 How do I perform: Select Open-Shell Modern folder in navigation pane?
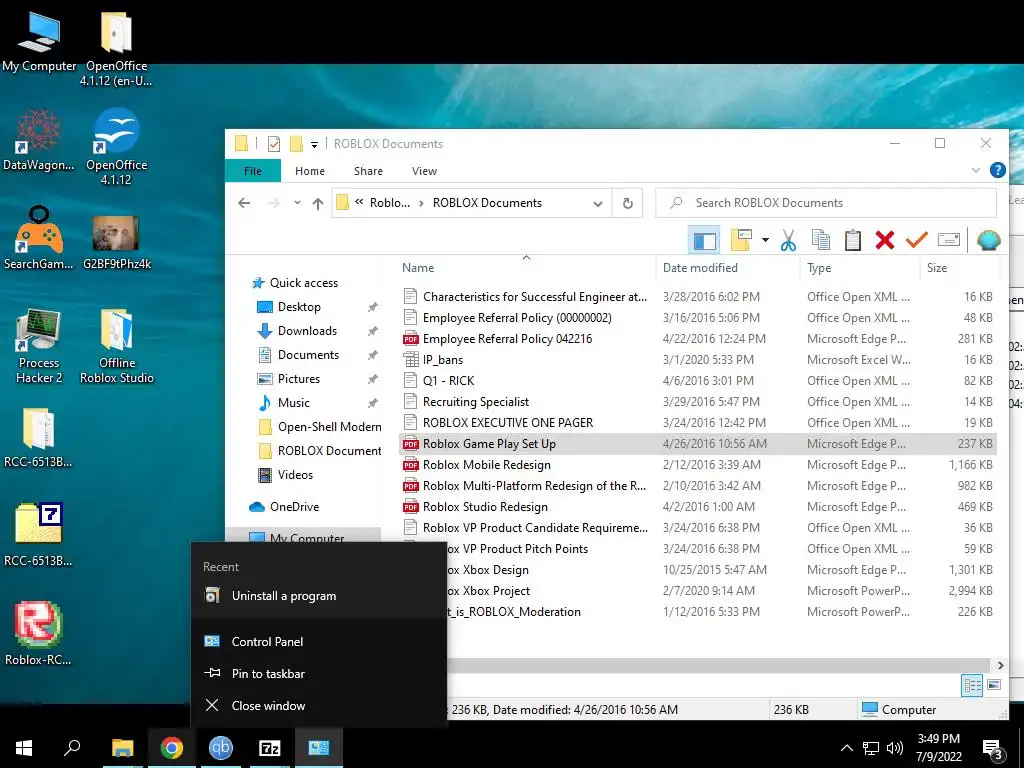point(329,427)
